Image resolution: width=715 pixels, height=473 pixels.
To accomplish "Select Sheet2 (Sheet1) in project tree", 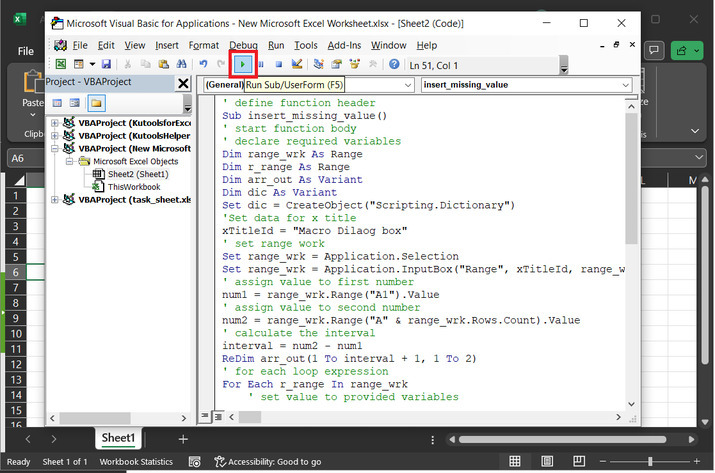I will click(x=138, y=174).
